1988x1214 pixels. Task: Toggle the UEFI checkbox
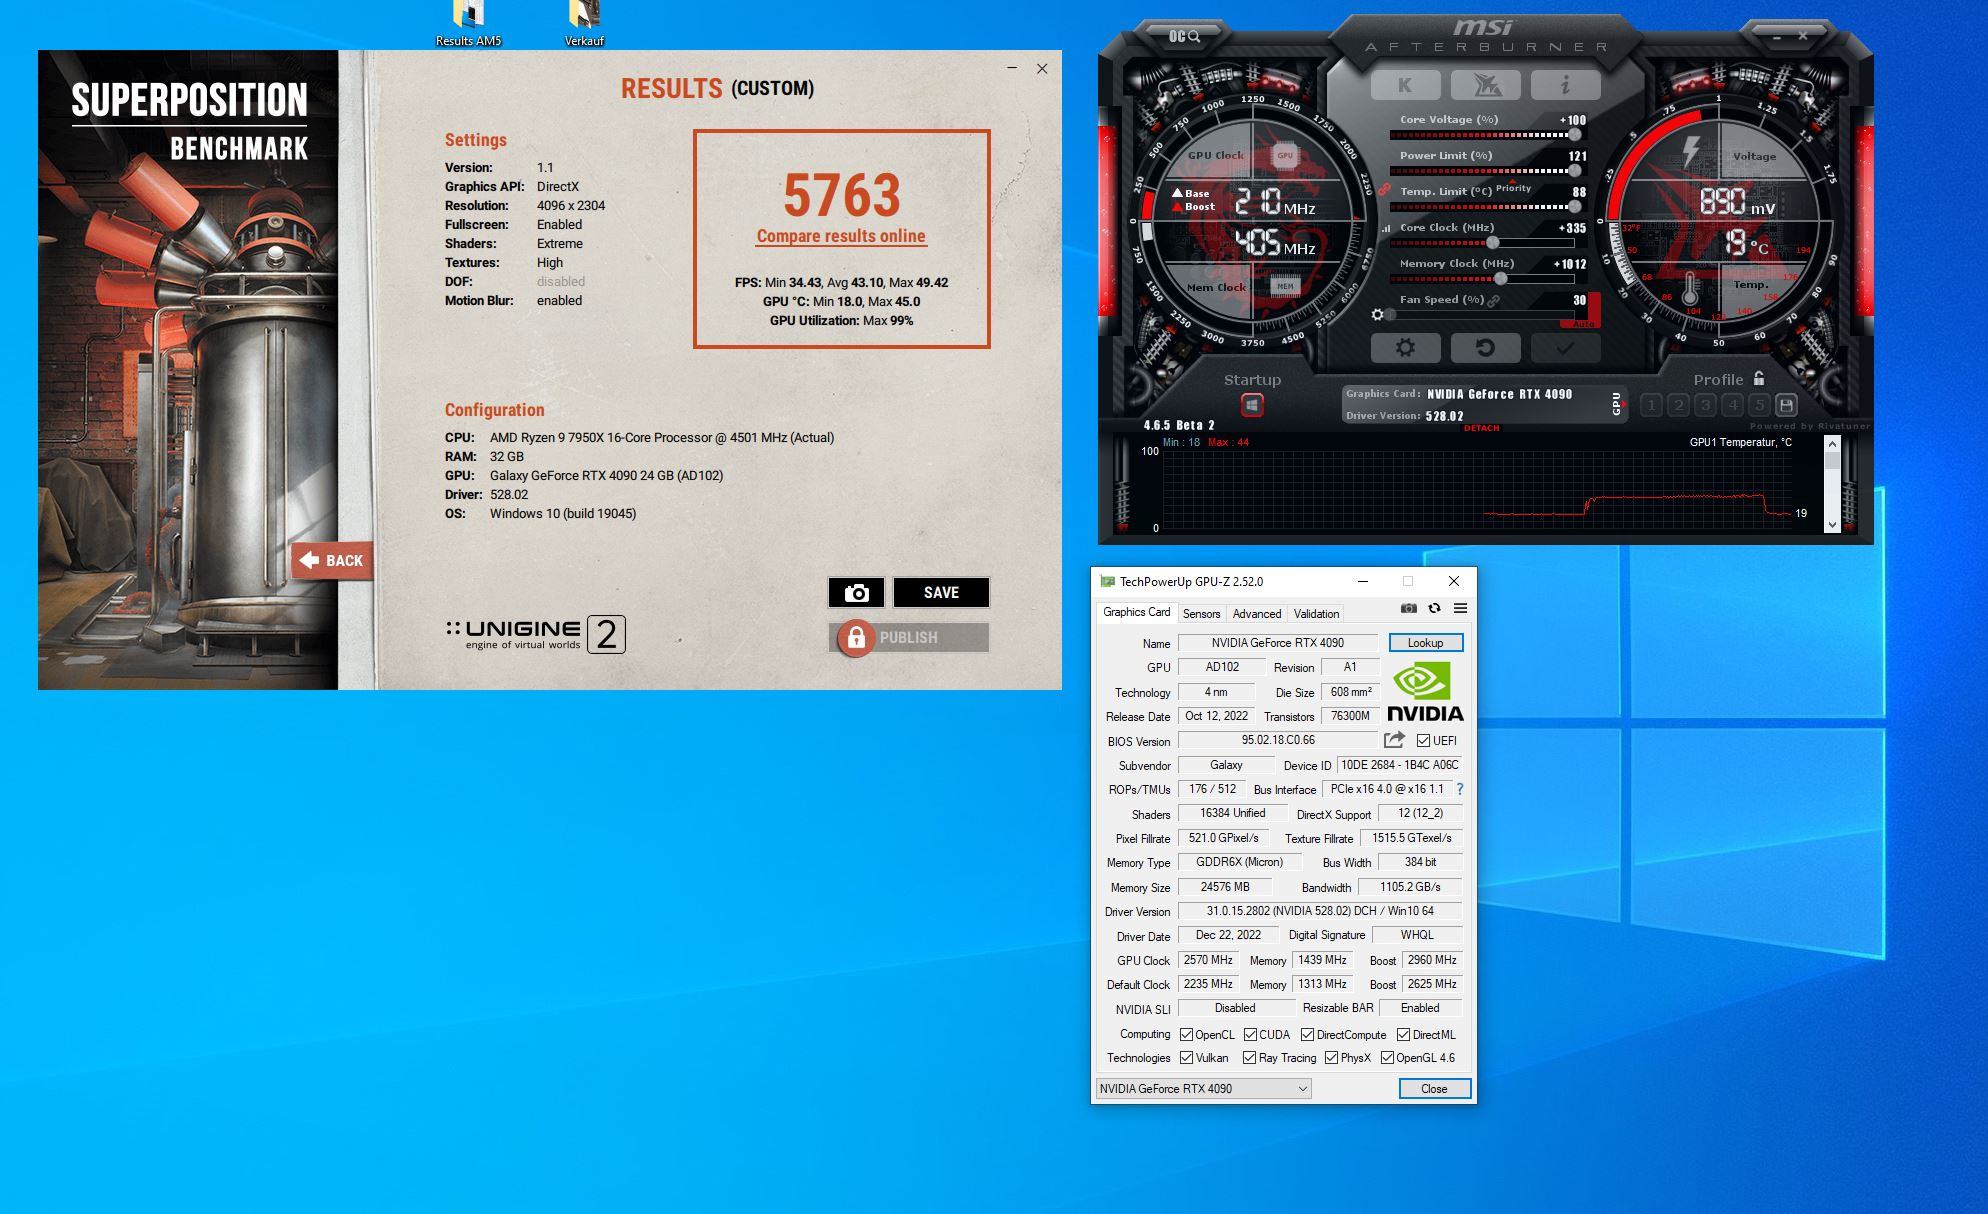(x=1423, y=741)
